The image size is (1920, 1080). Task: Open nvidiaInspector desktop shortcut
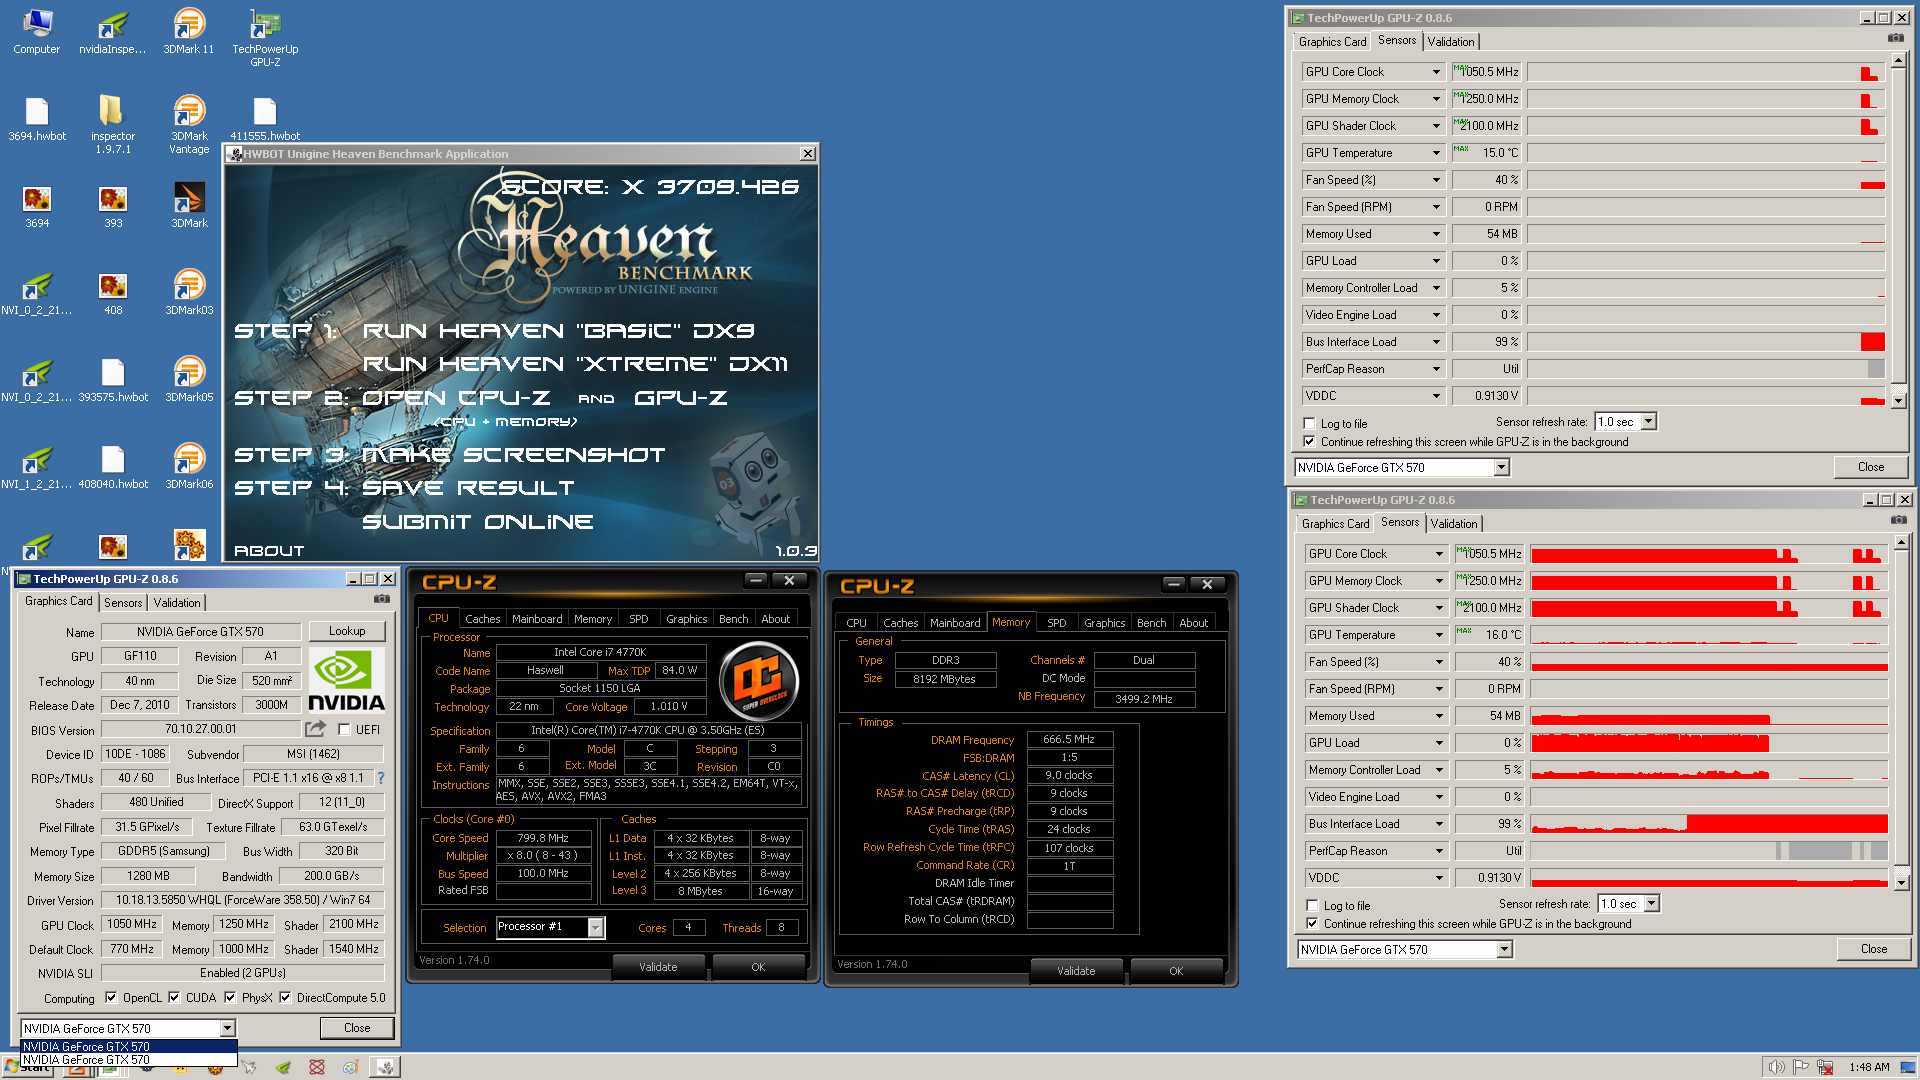click(113, 30)
